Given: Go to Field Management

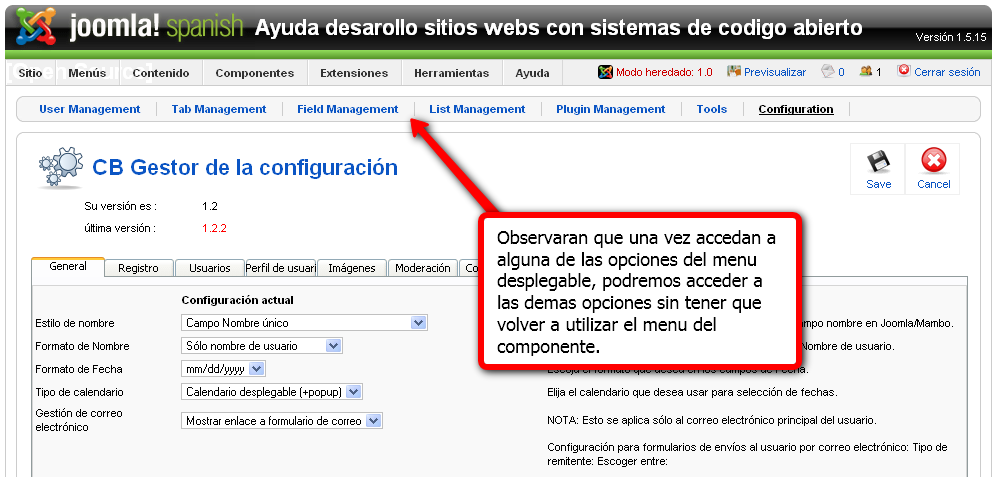Looking at the screenshot, I should 348,109.
